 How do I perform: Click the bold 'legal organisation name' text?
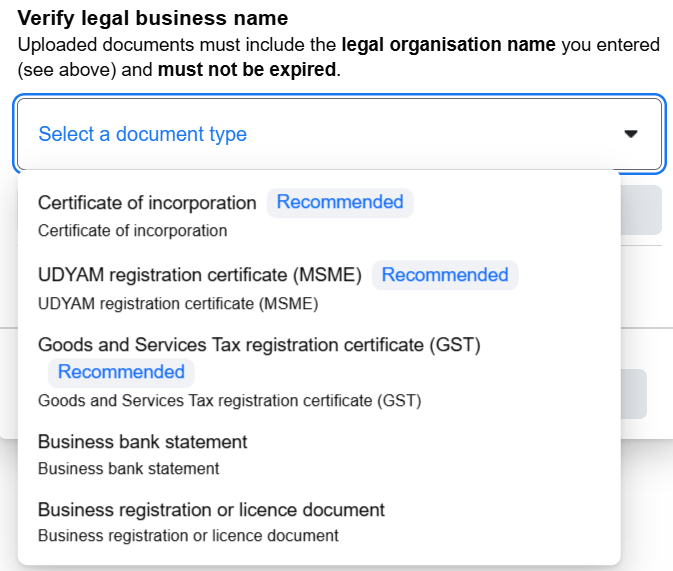click(x=448, y=45)
